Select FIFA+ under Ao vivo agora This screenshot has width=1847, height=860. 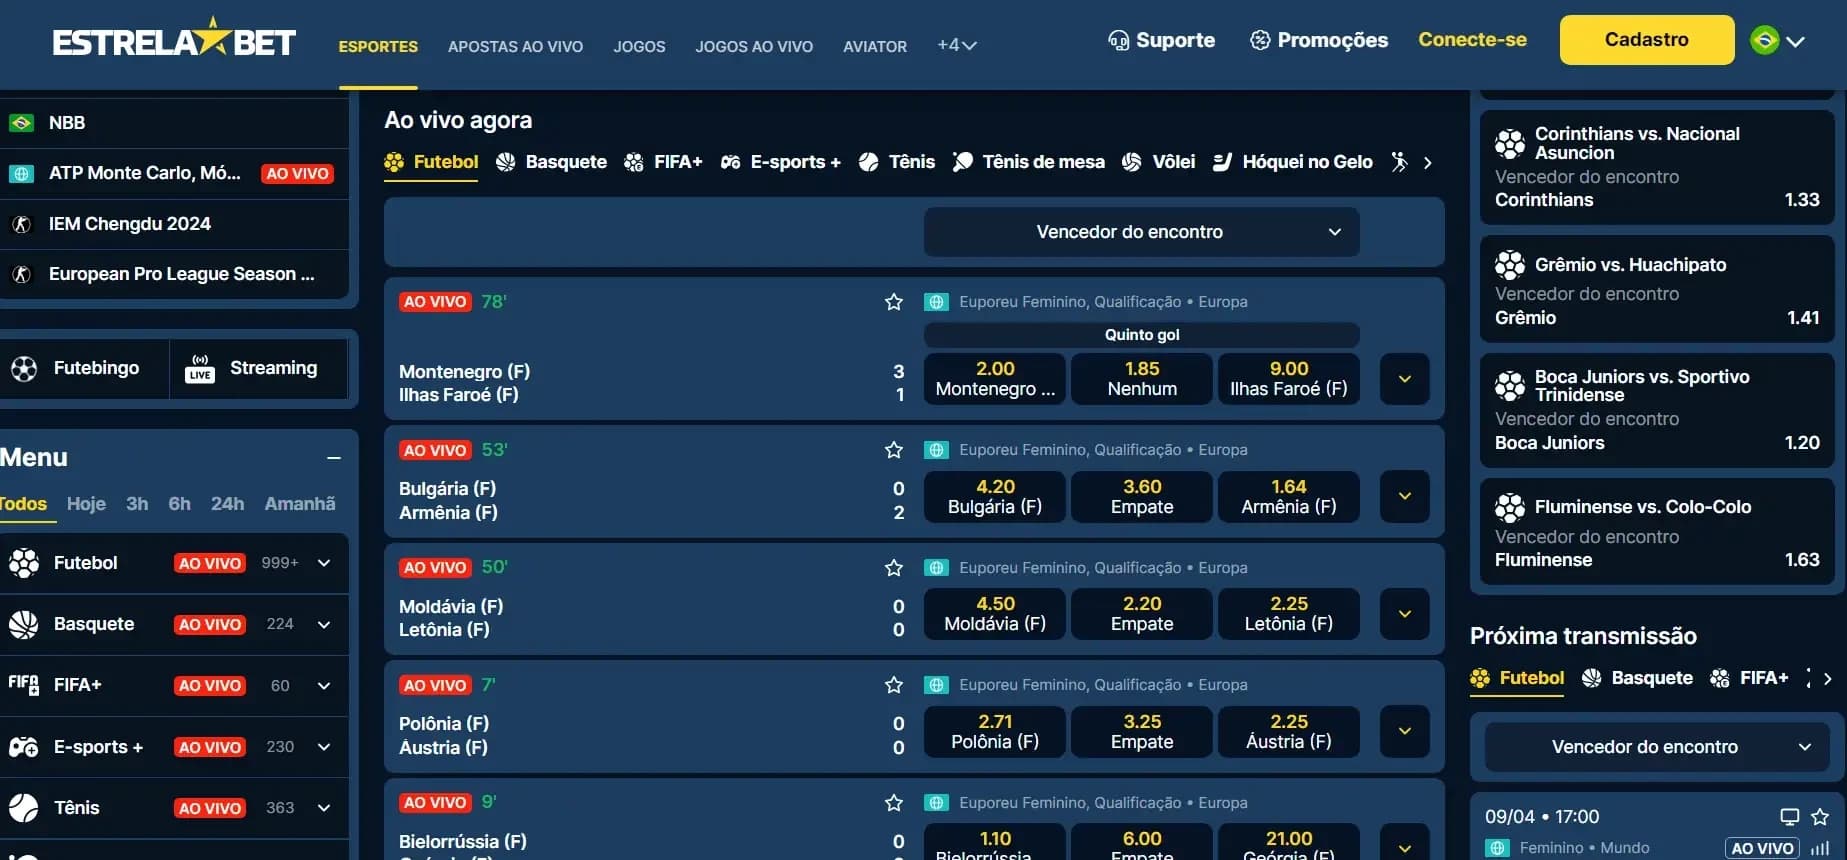click(663, 162)
